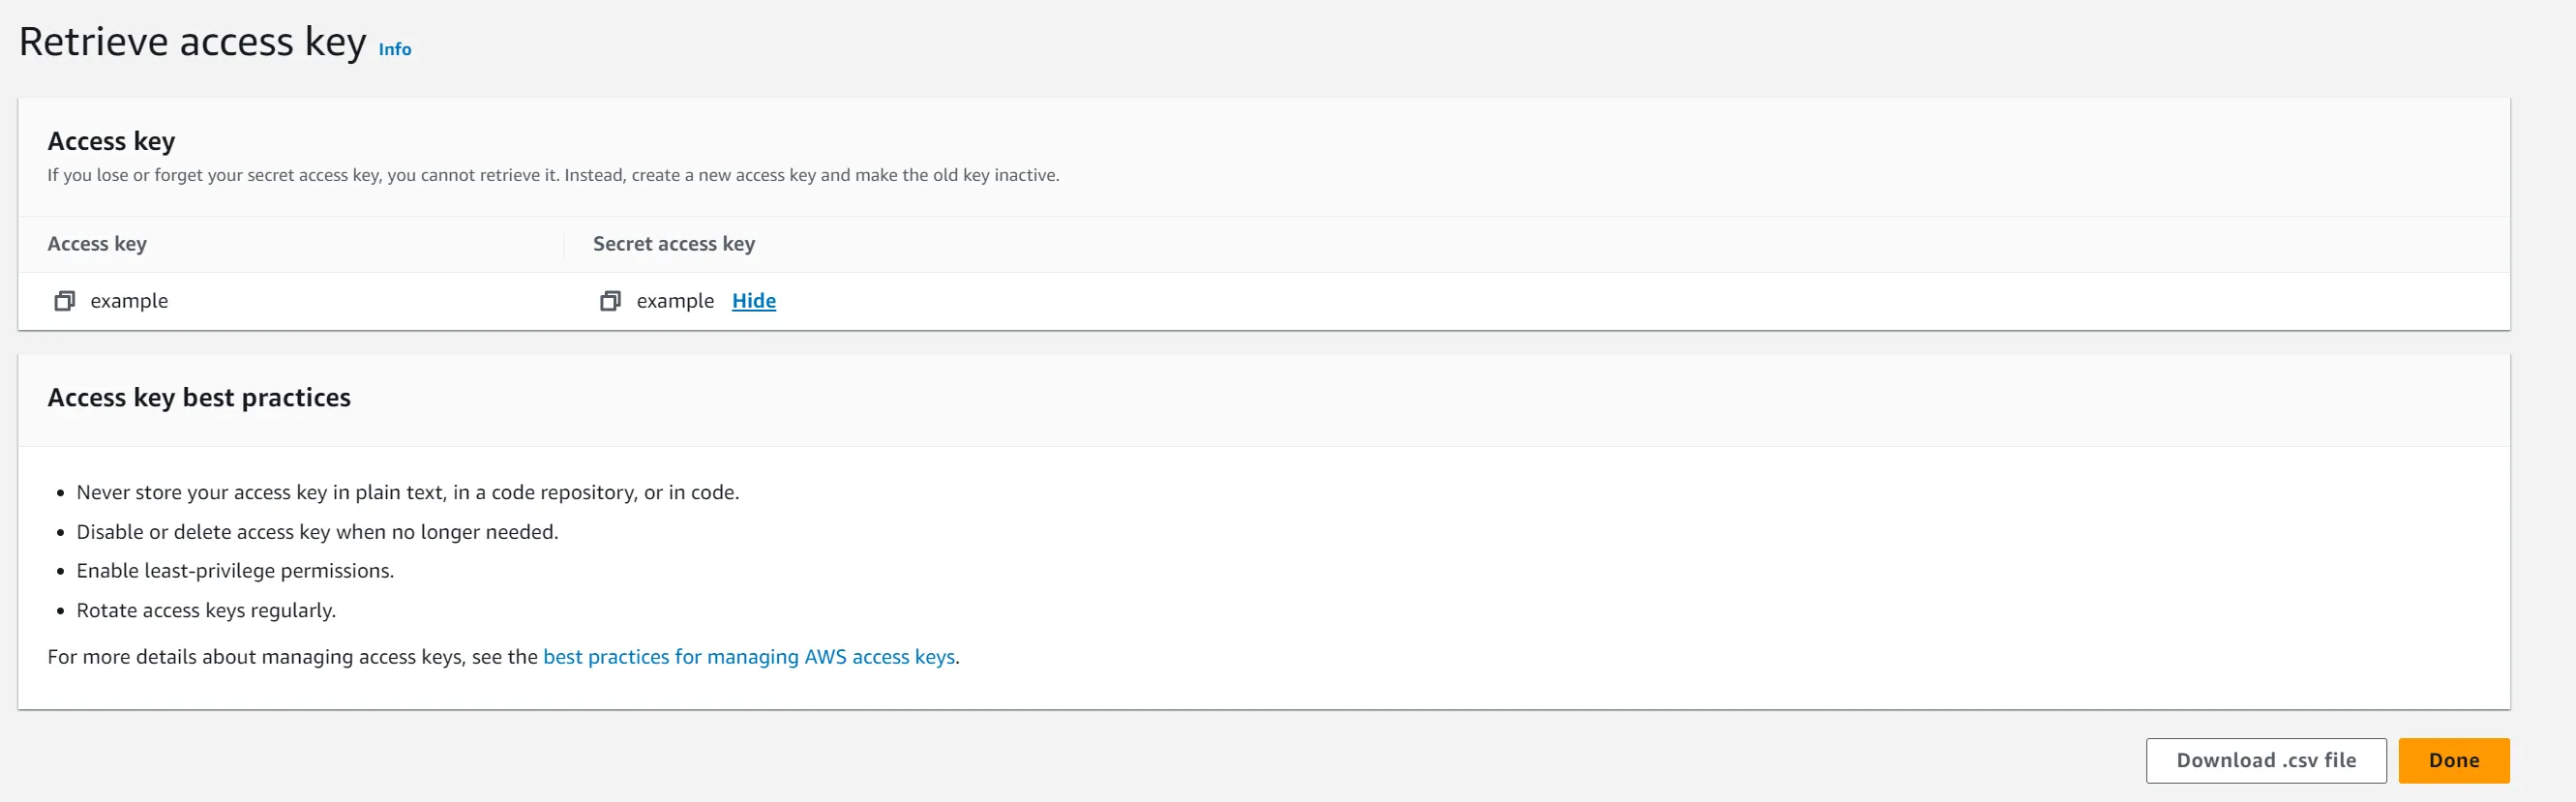
Task: Select the "Retrieve access key" page title
Action: (193, 42)
